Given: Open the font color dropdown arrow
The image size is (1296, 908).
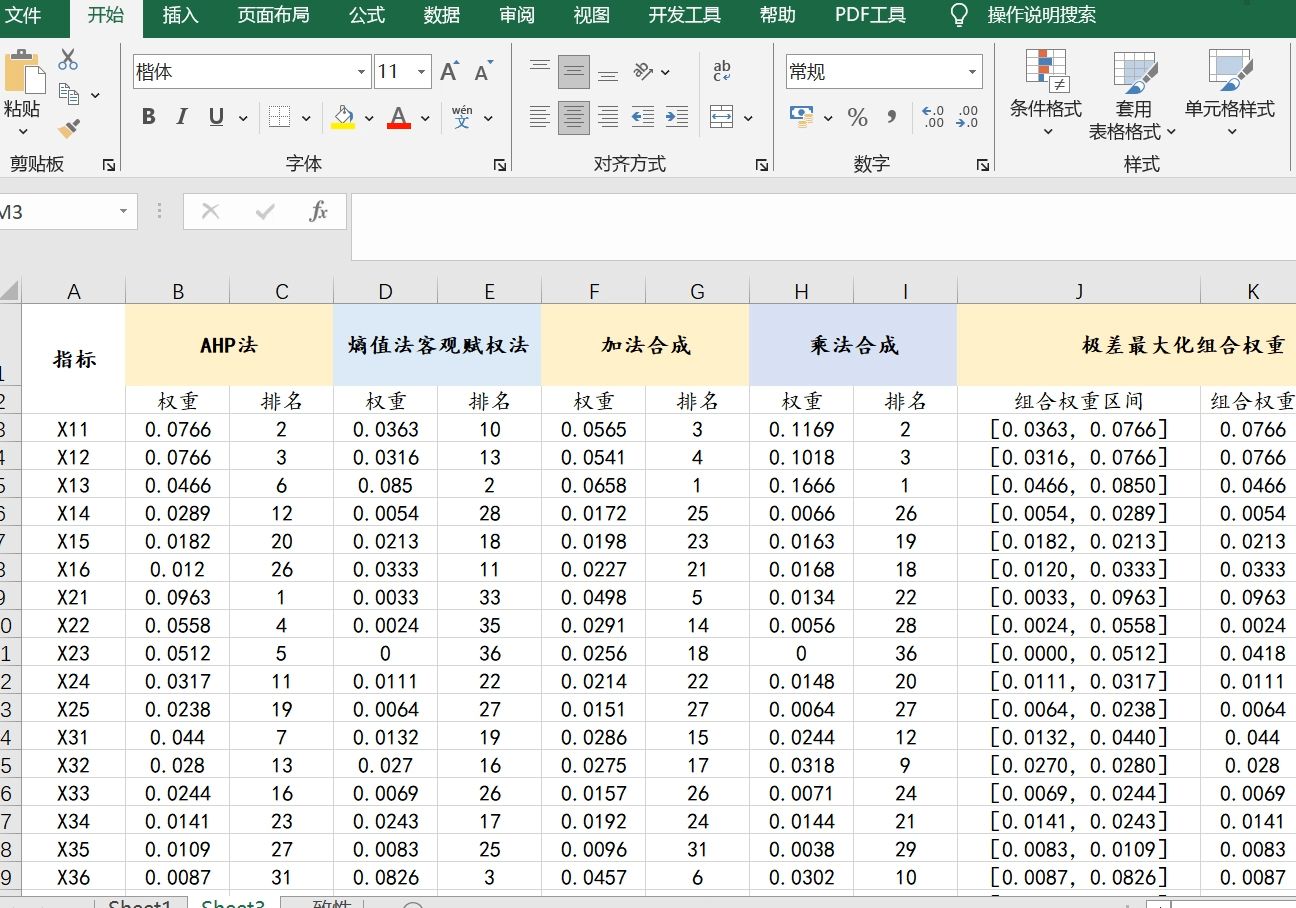Looking at the screenshot, I should point(425,118).
